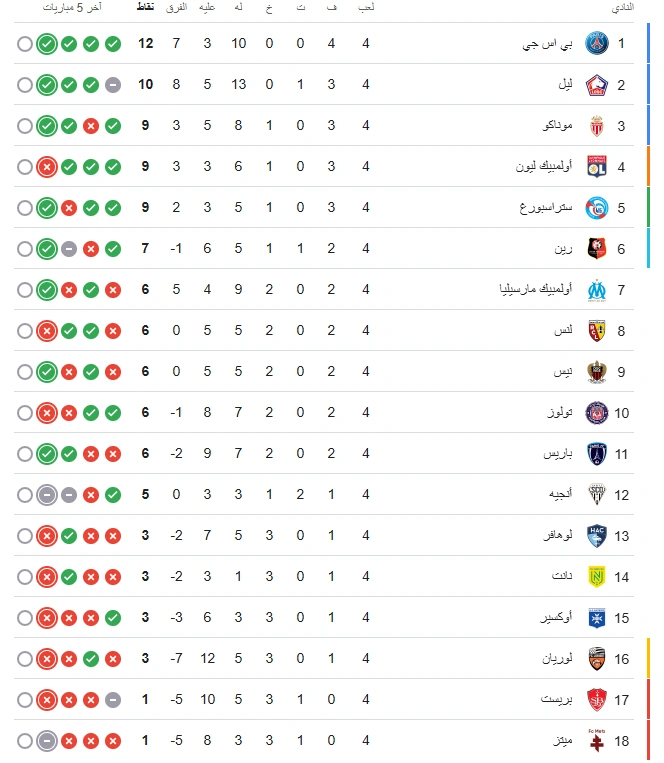Click Lyon's latest match loss indicator
Viewport: 664px width, 763px height.
coord(47,167)
